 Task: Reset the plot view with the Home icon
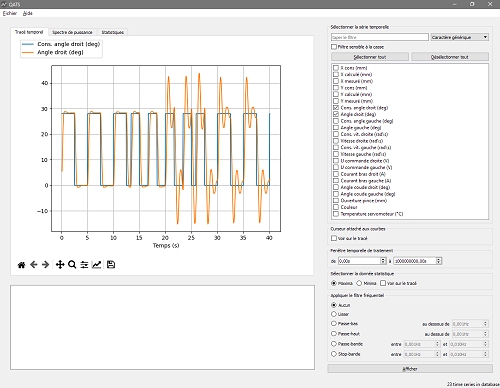click(21, 265)
